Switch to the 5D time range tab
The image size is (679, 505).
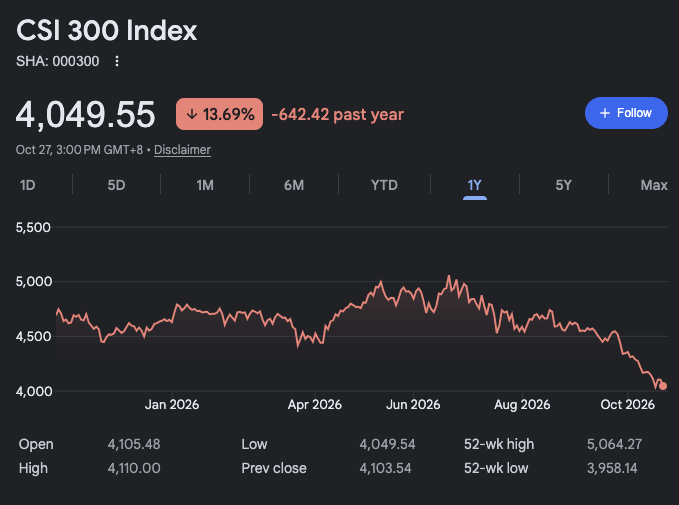coord(116,185)
